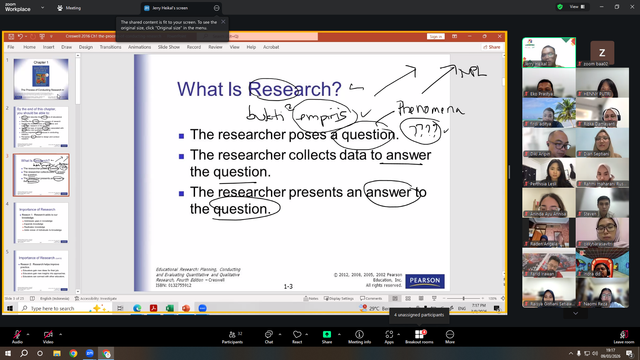Viewport: 640px width, 360px height.
Task: Click Share button in shared PowerPoint
Action: (x=492, y=47)
